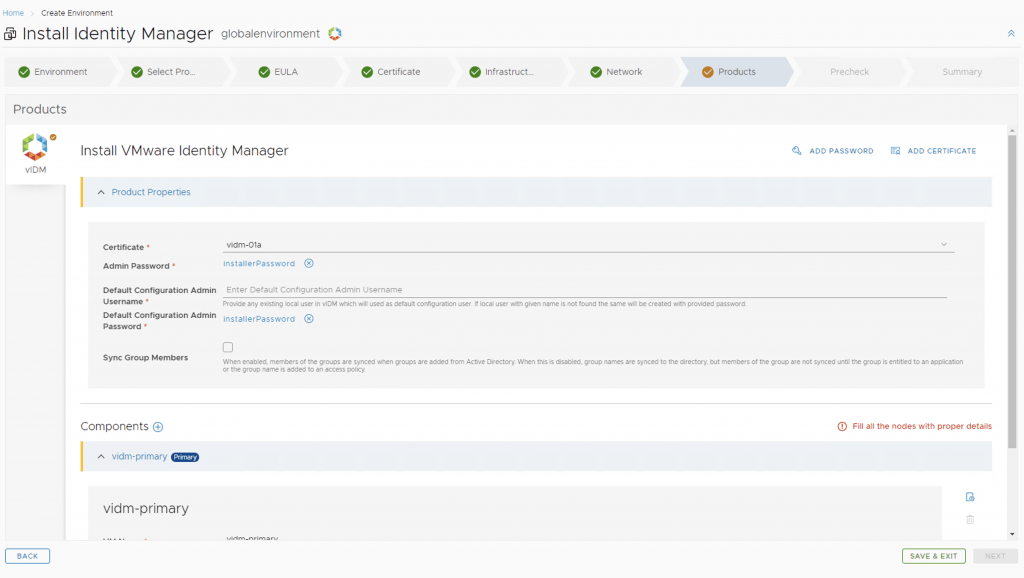This screenshot has height=578, width=1024.
Task: Click the vidm-primary trash delete icon
Action: (969, 519)
